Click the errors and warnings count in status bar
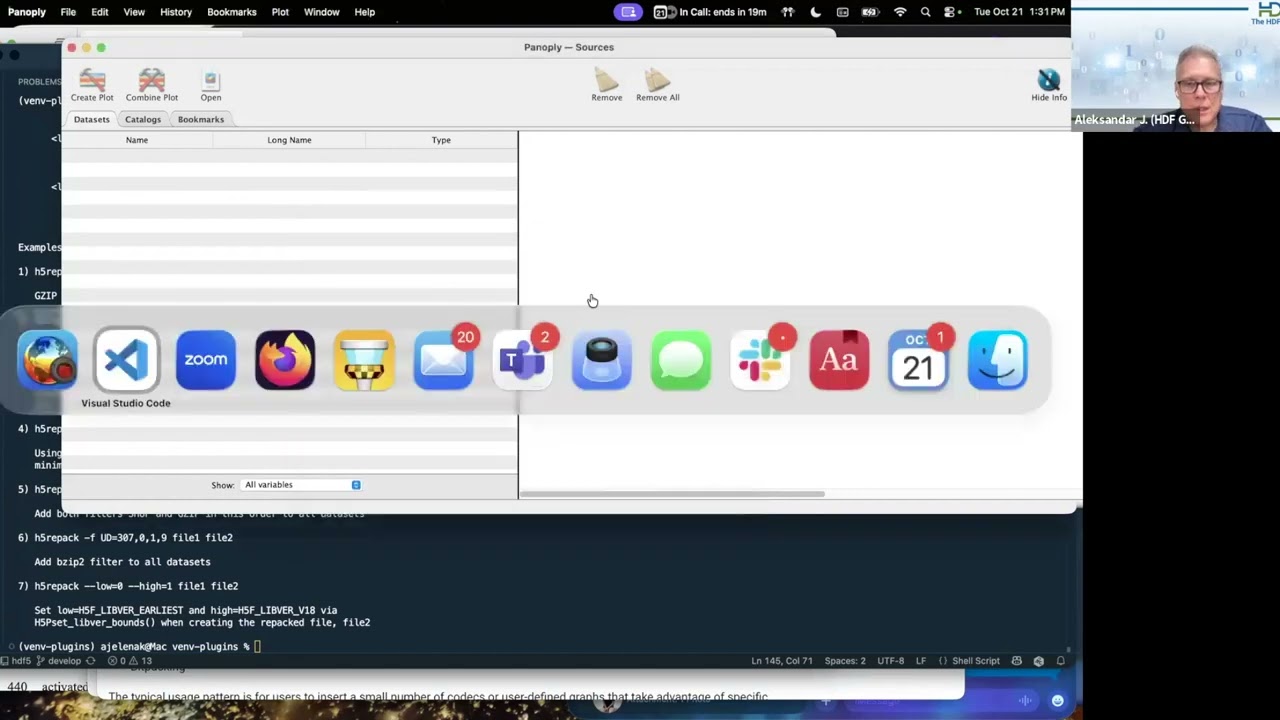The height and width of the screenshot is (720, 1280). point(130,661)
